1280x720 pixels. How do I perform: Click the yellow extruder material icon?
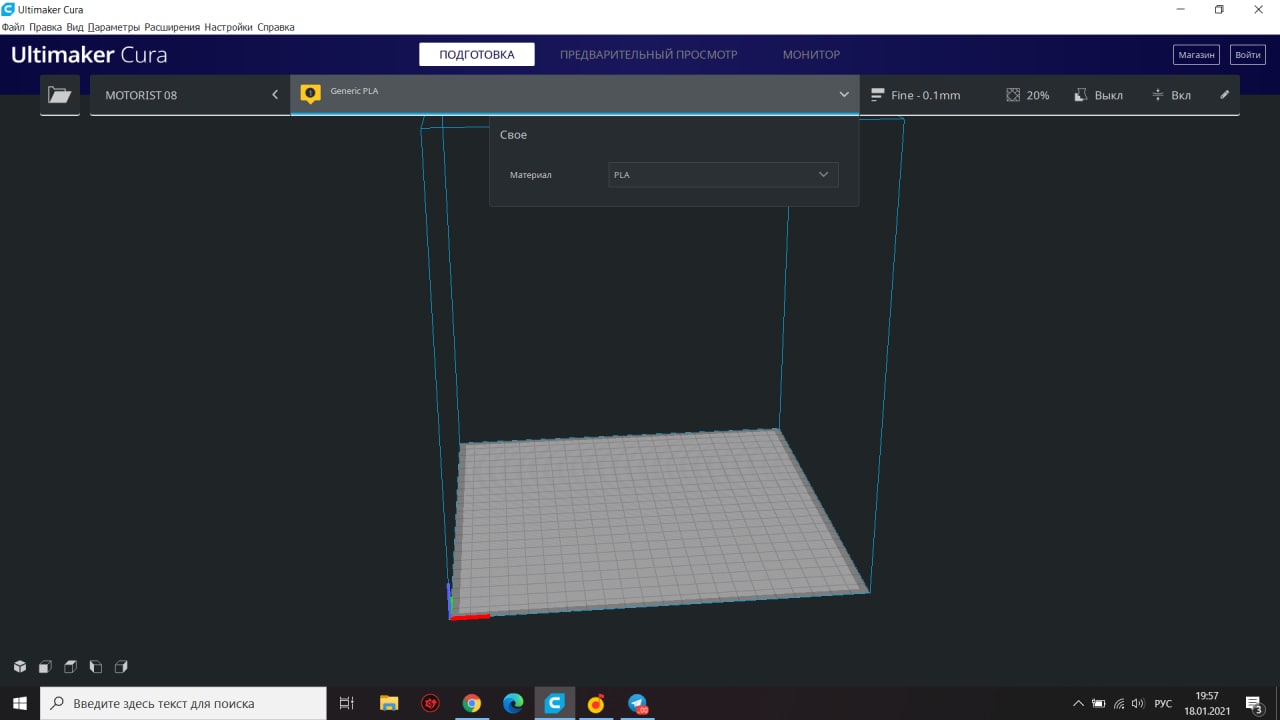[311, 94]
